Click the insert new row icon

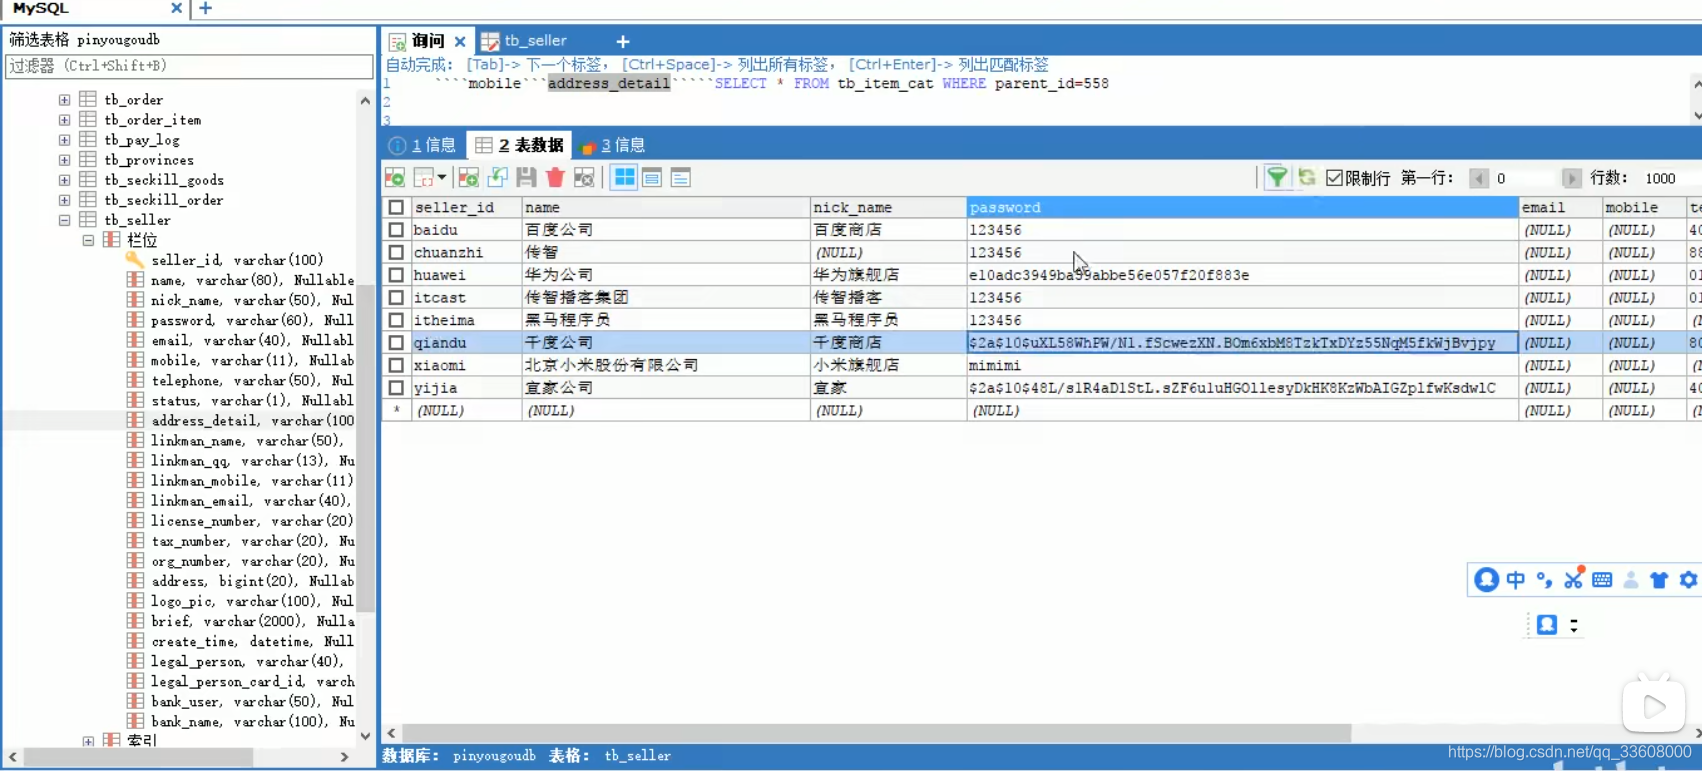[468, 178]
